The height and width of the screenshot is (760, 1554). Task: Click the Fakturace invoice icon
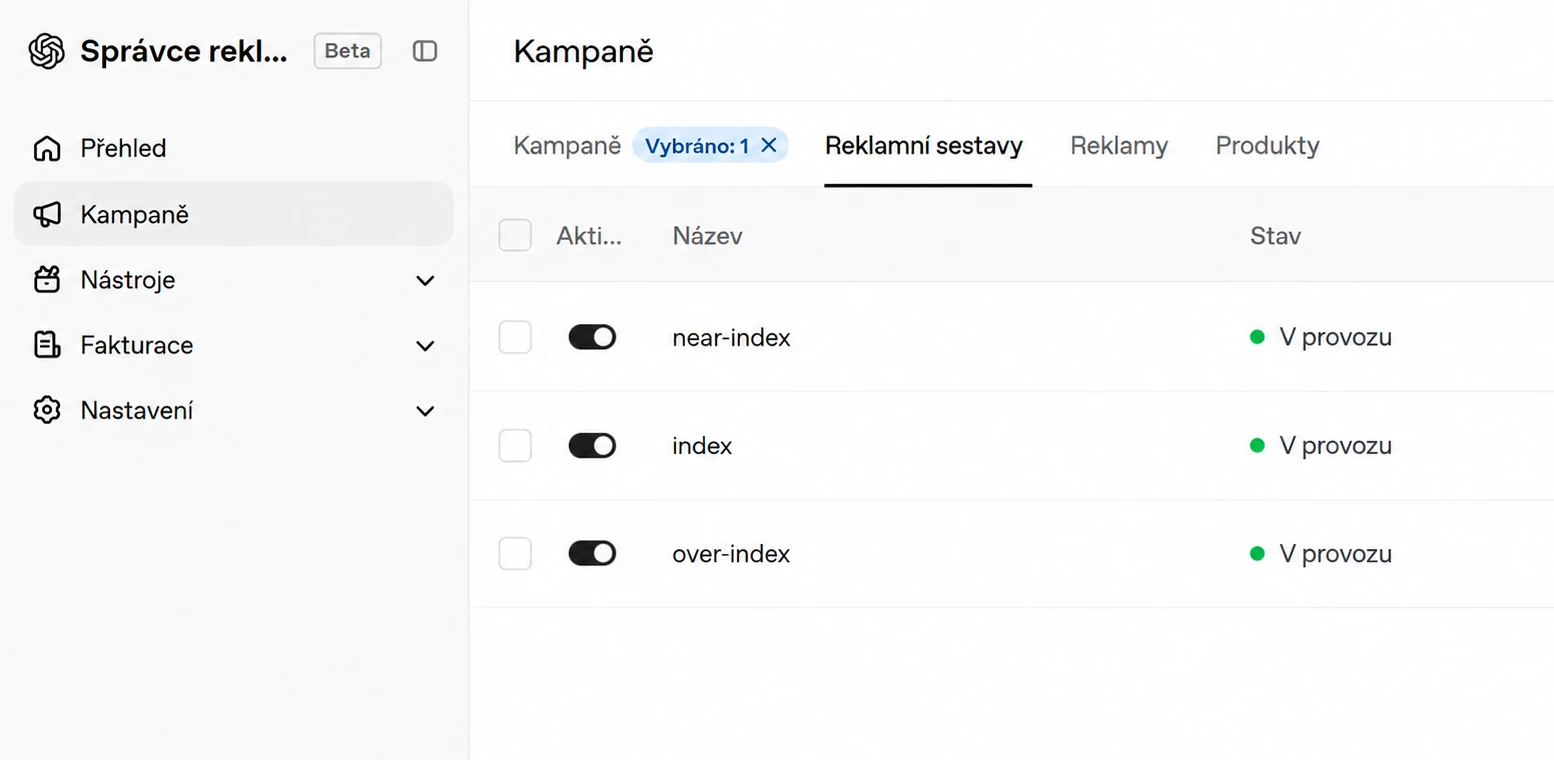47,345
